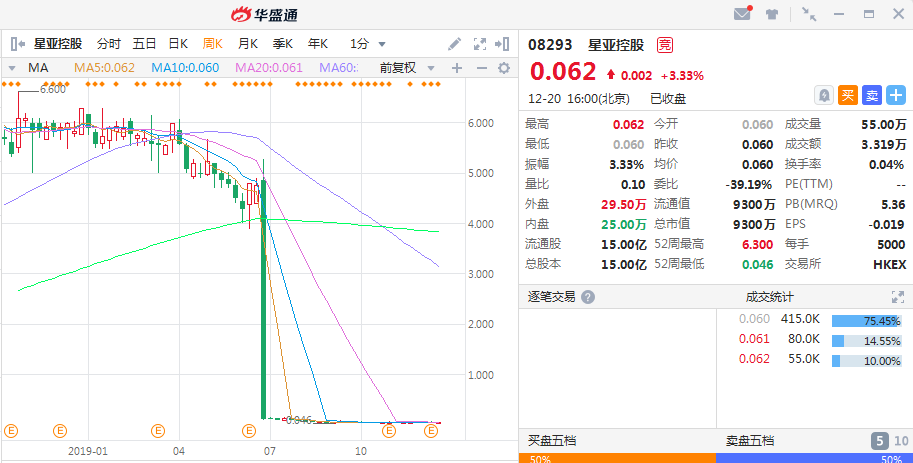Switch to 五日 chart view
Viewport: 913px width, 463px height.
pyautogui.click(x=144, y=44)
